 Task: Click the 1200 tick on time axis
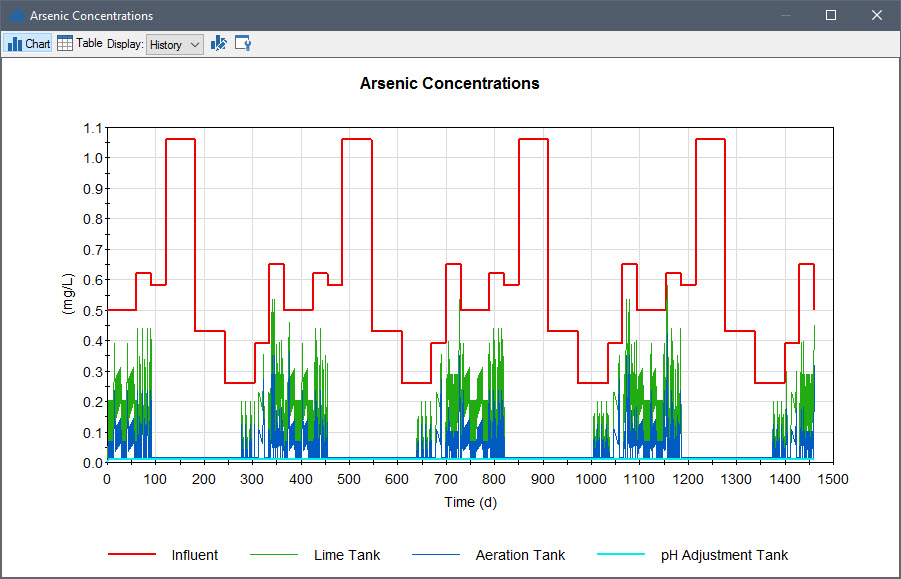(x=688, y=480)
